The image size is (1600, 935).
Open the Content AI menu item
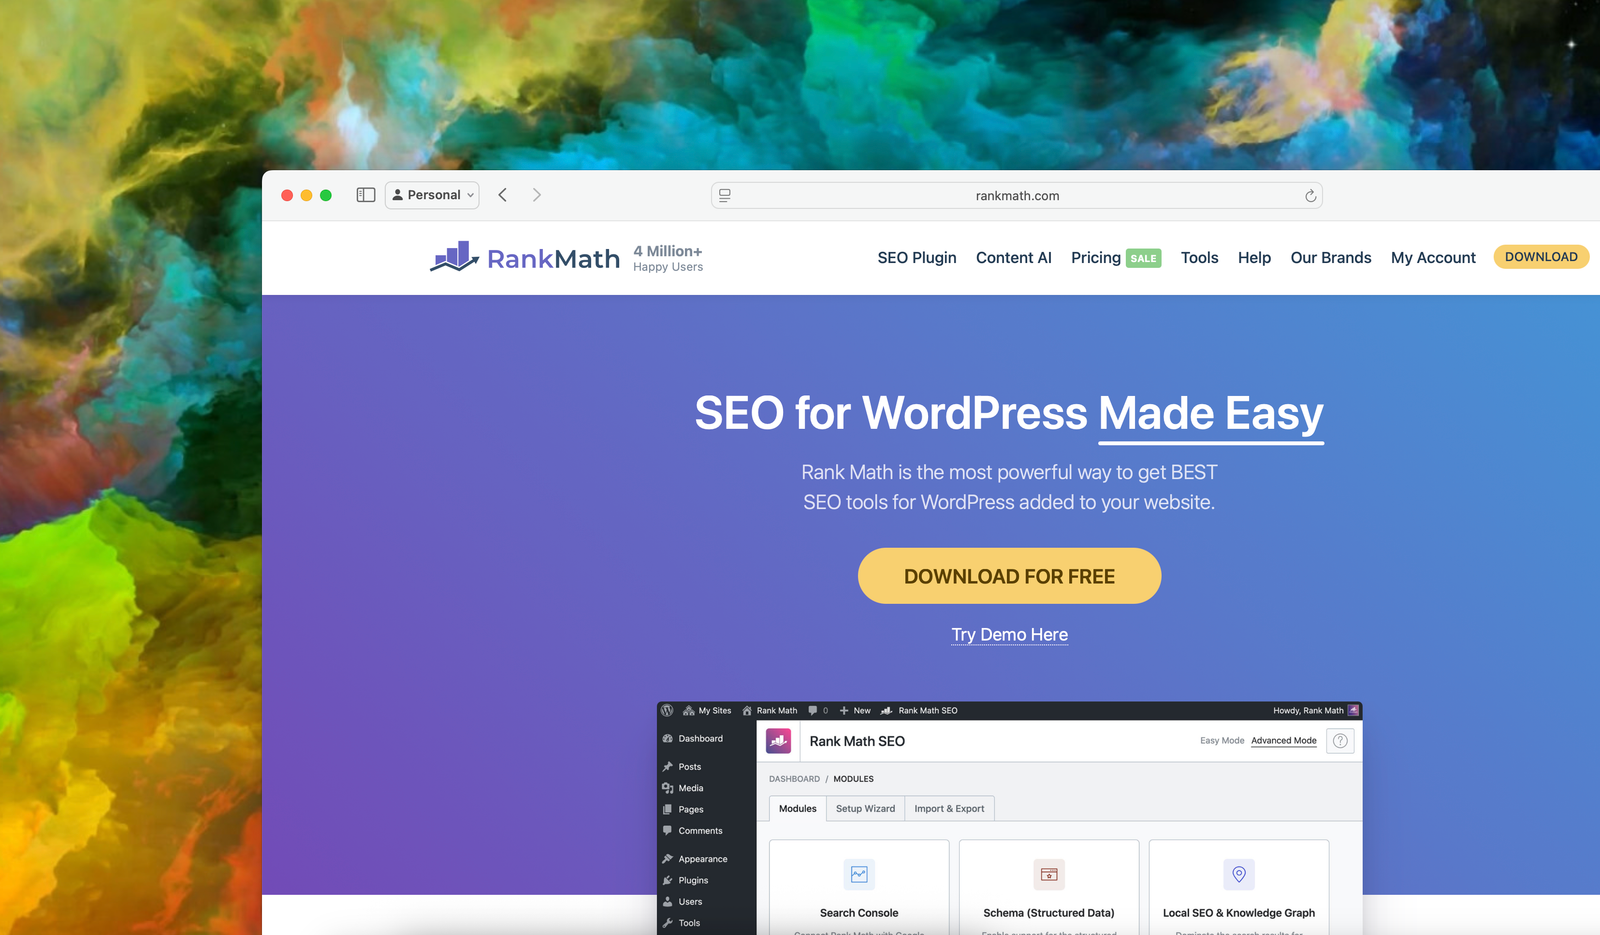(1014, 258)
